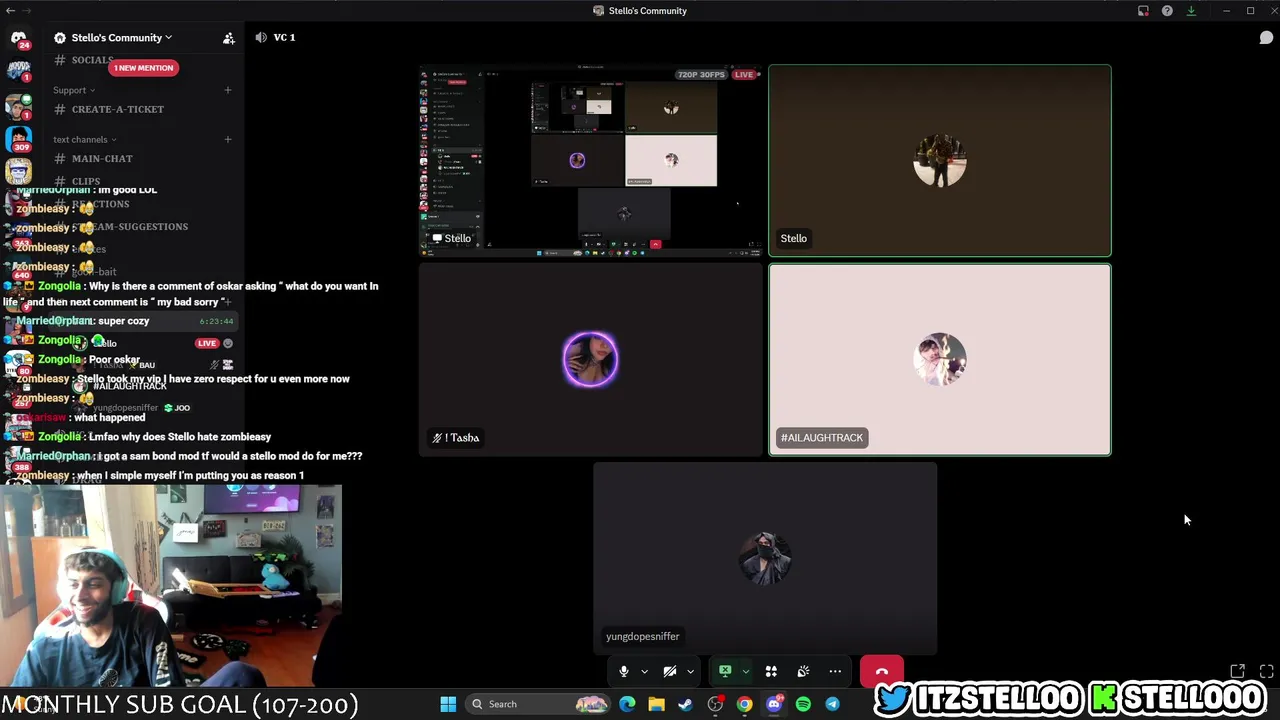Open OBS Studio from the taskbar
Viewport: 1280px width, 720px height.
click(x=715, y=704)
